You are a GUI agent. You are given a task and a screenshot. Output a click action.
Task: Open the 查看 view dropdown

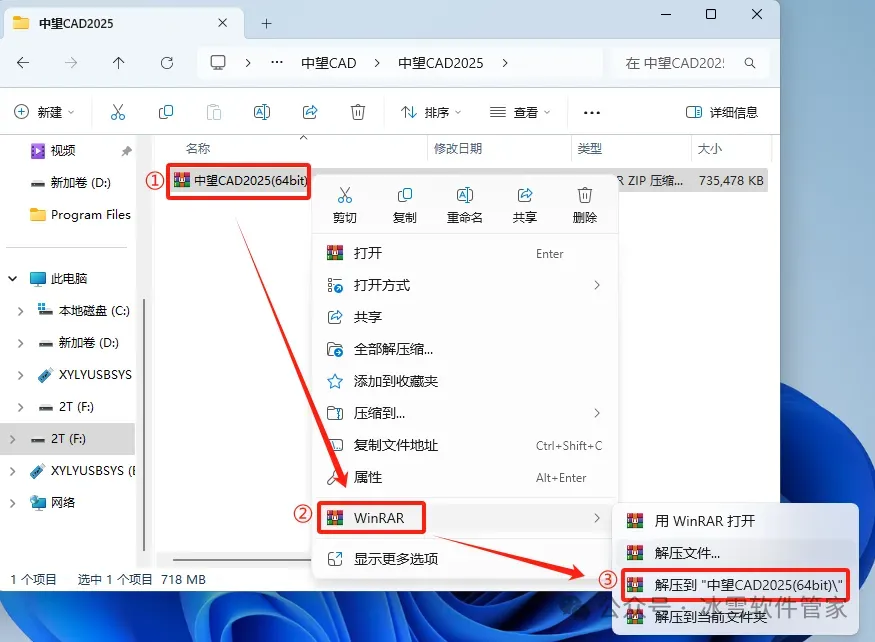[520, 112]
